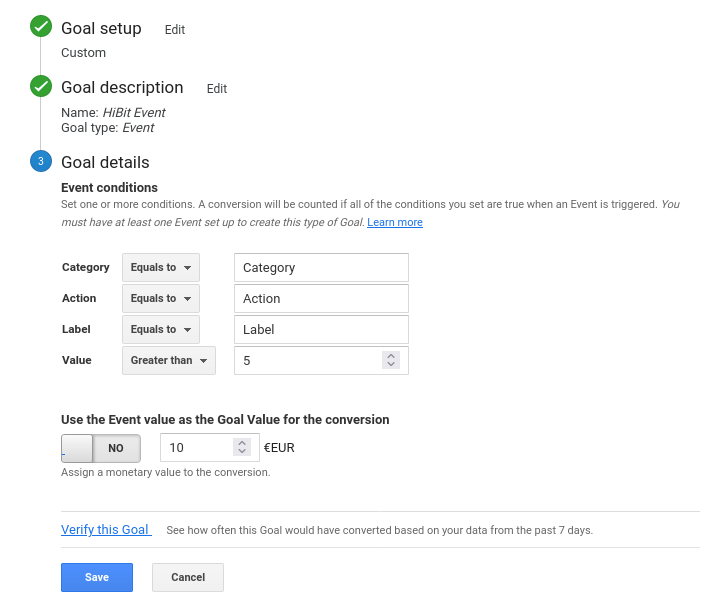Save the goal

97,578
